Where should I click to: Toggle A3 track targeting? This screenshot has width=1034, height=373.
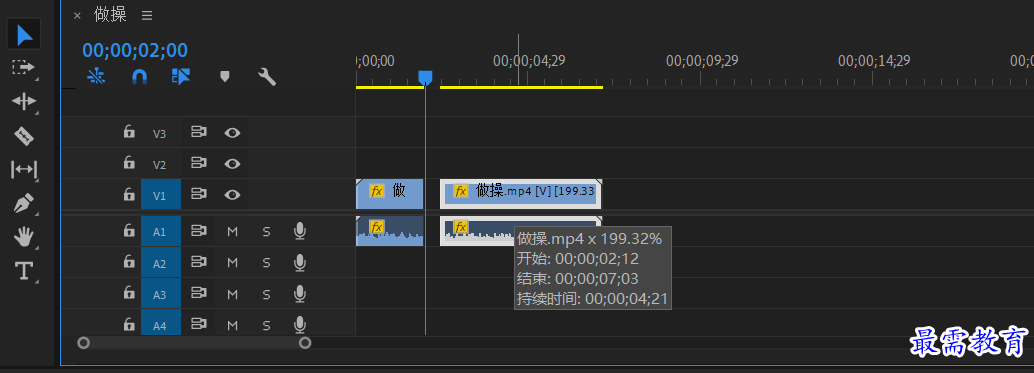(x=160, y=294)
